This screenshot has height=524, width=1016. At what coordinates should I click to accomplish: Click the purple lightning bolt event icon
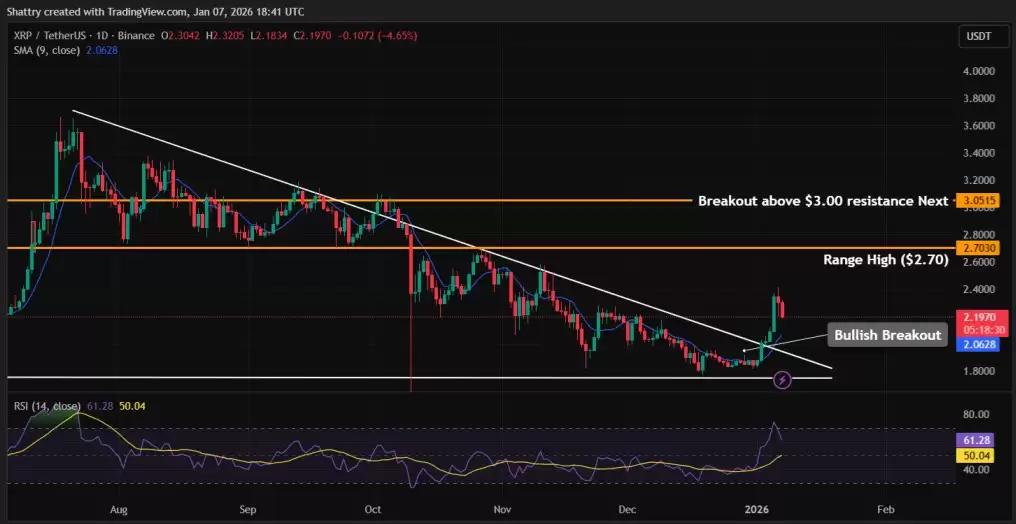[x=783, y=380]
